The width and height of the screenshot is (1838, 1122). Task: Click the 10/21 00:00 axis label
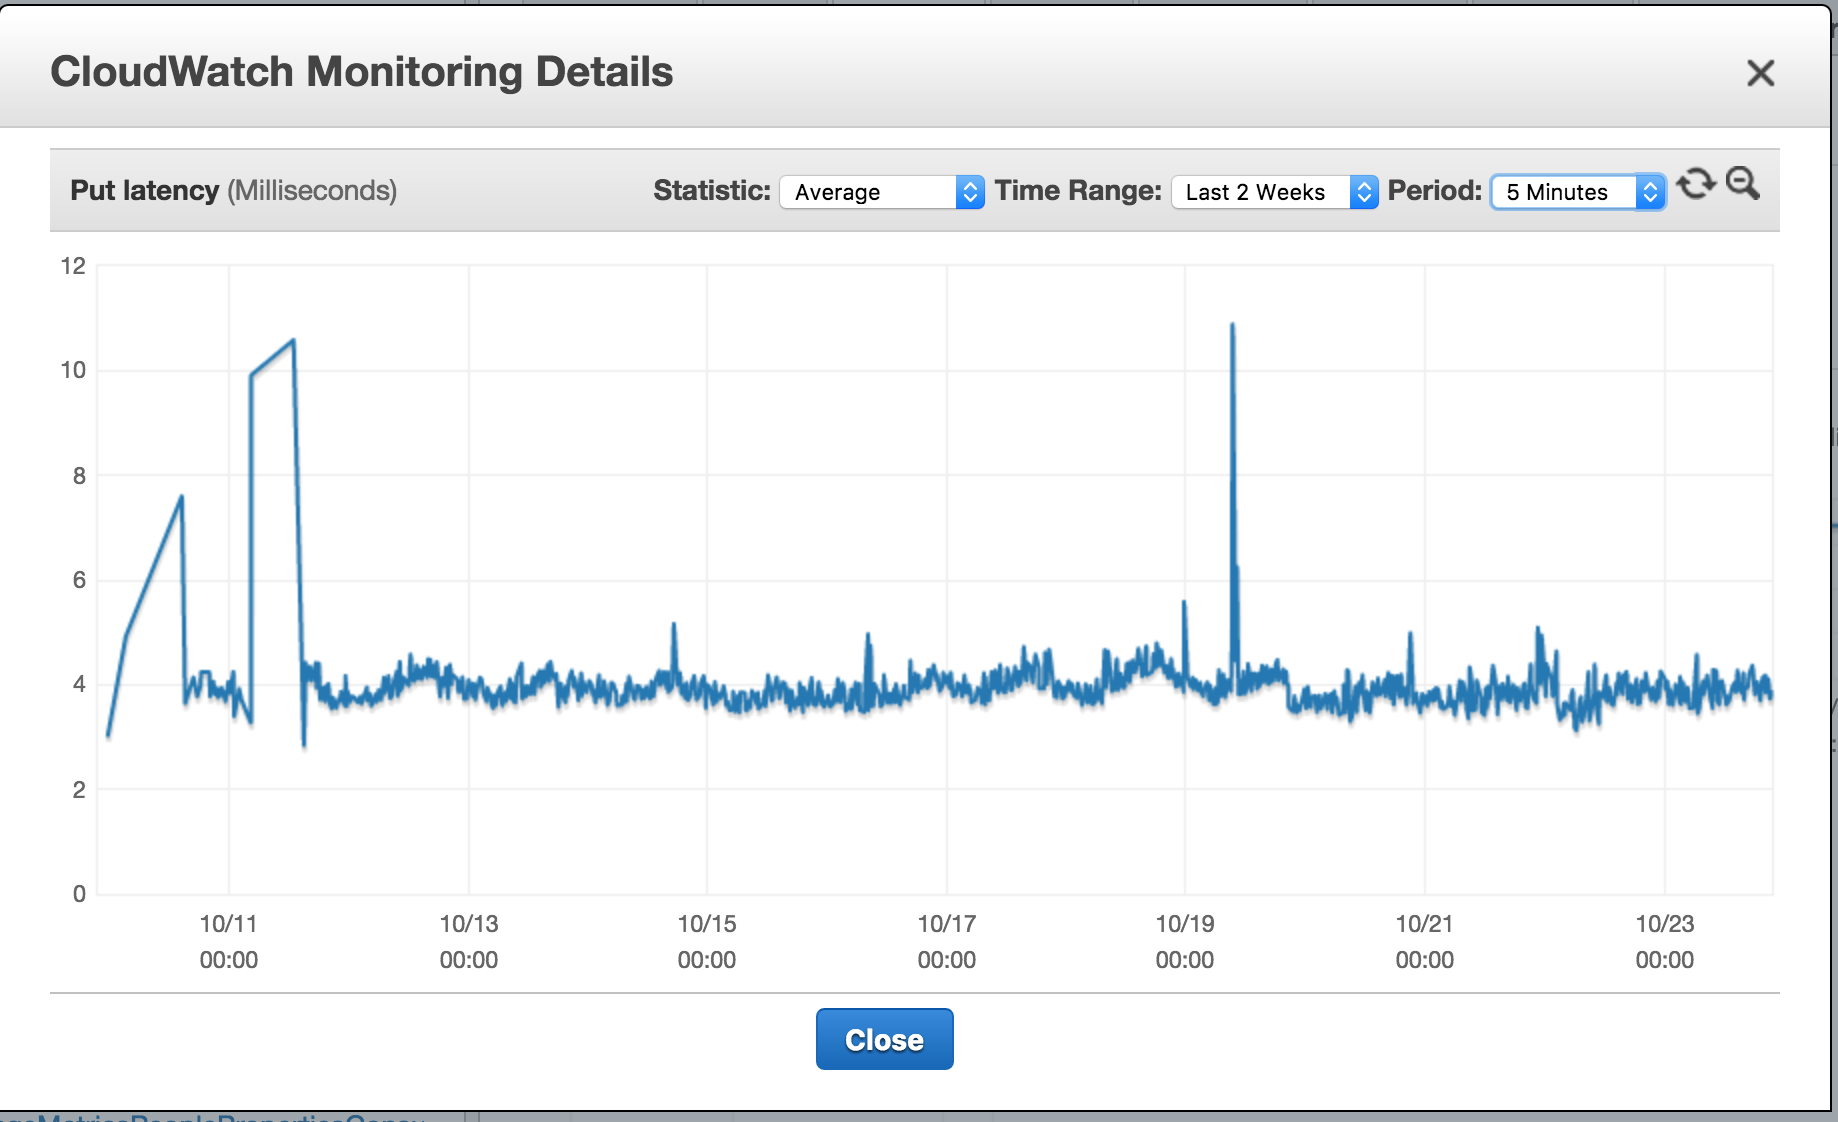pos(1425,942)
